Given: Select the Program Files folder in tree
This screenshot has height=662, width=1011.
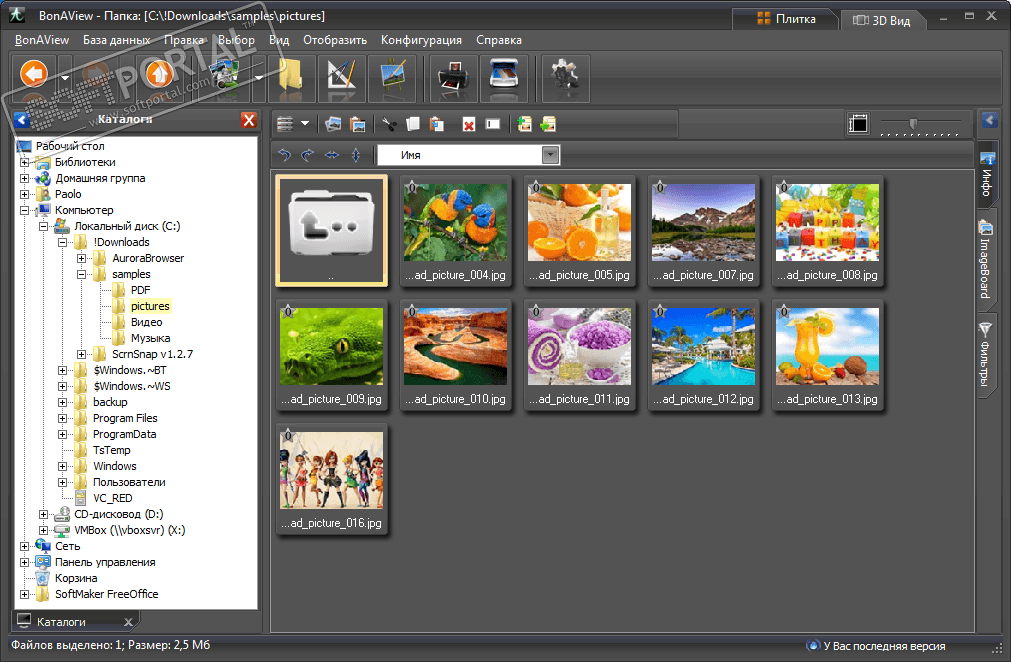Looking at the screenshot, I should 125,418.
